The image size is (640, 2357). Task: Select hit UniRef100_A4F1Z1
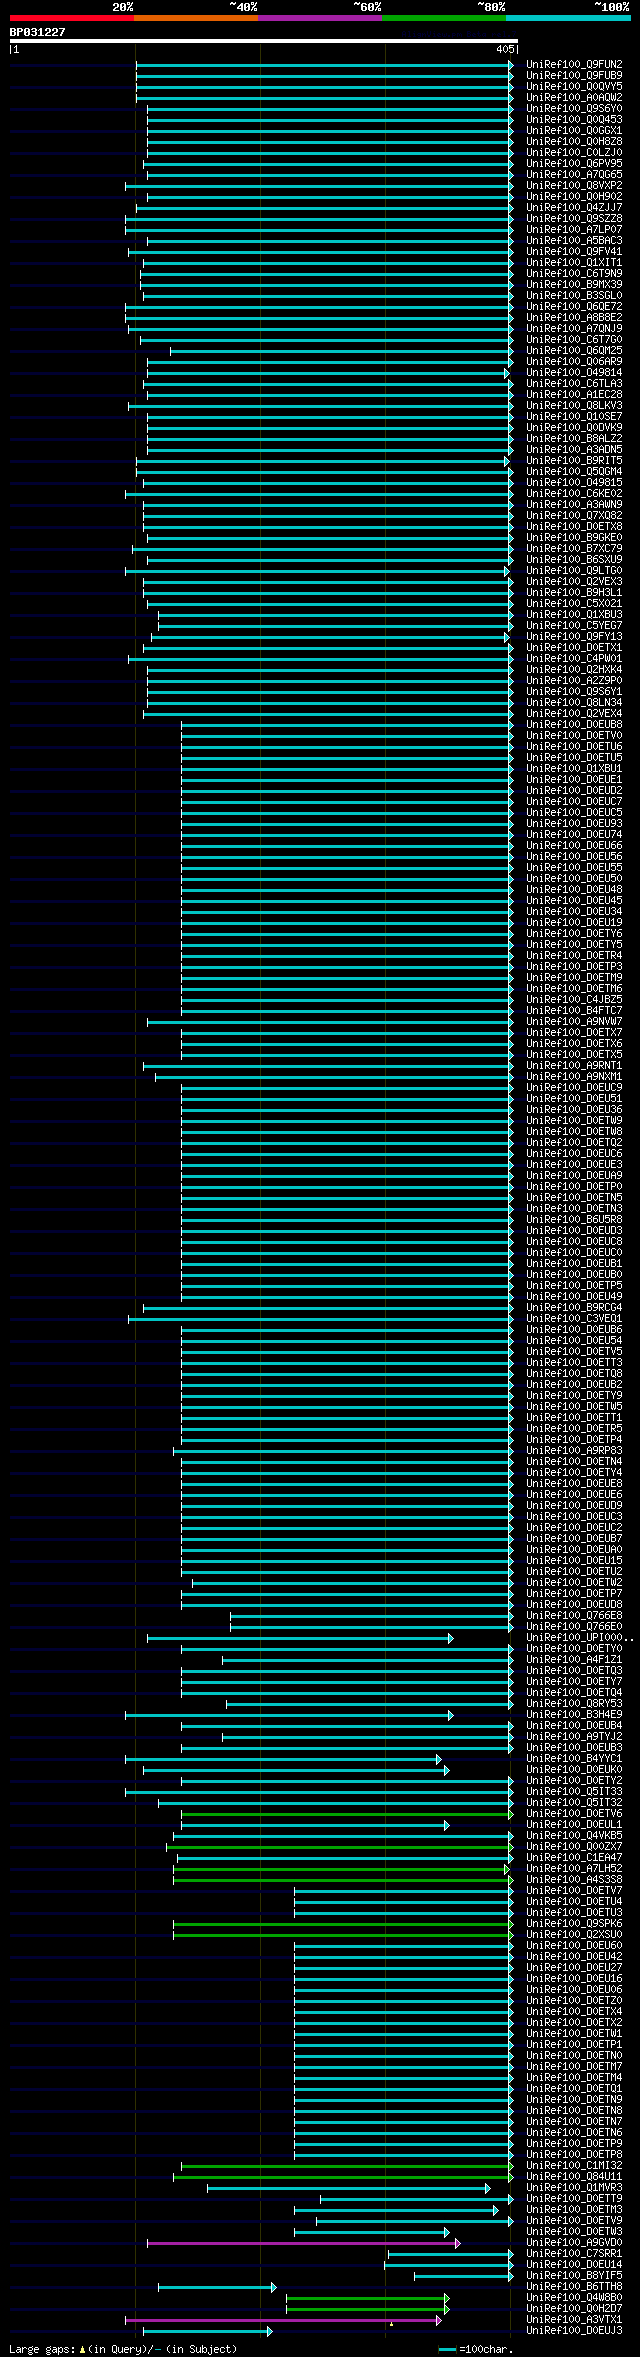tap(574, 1660)
